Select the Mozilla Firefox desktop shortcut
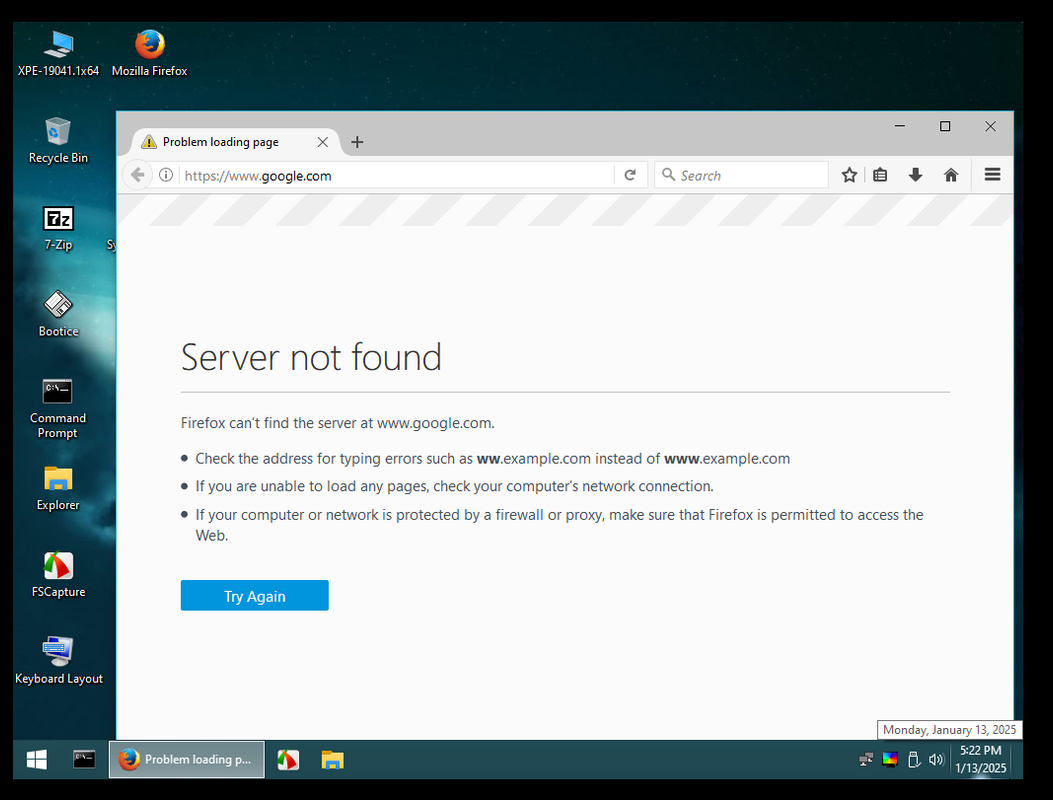 tap(149, 53)
